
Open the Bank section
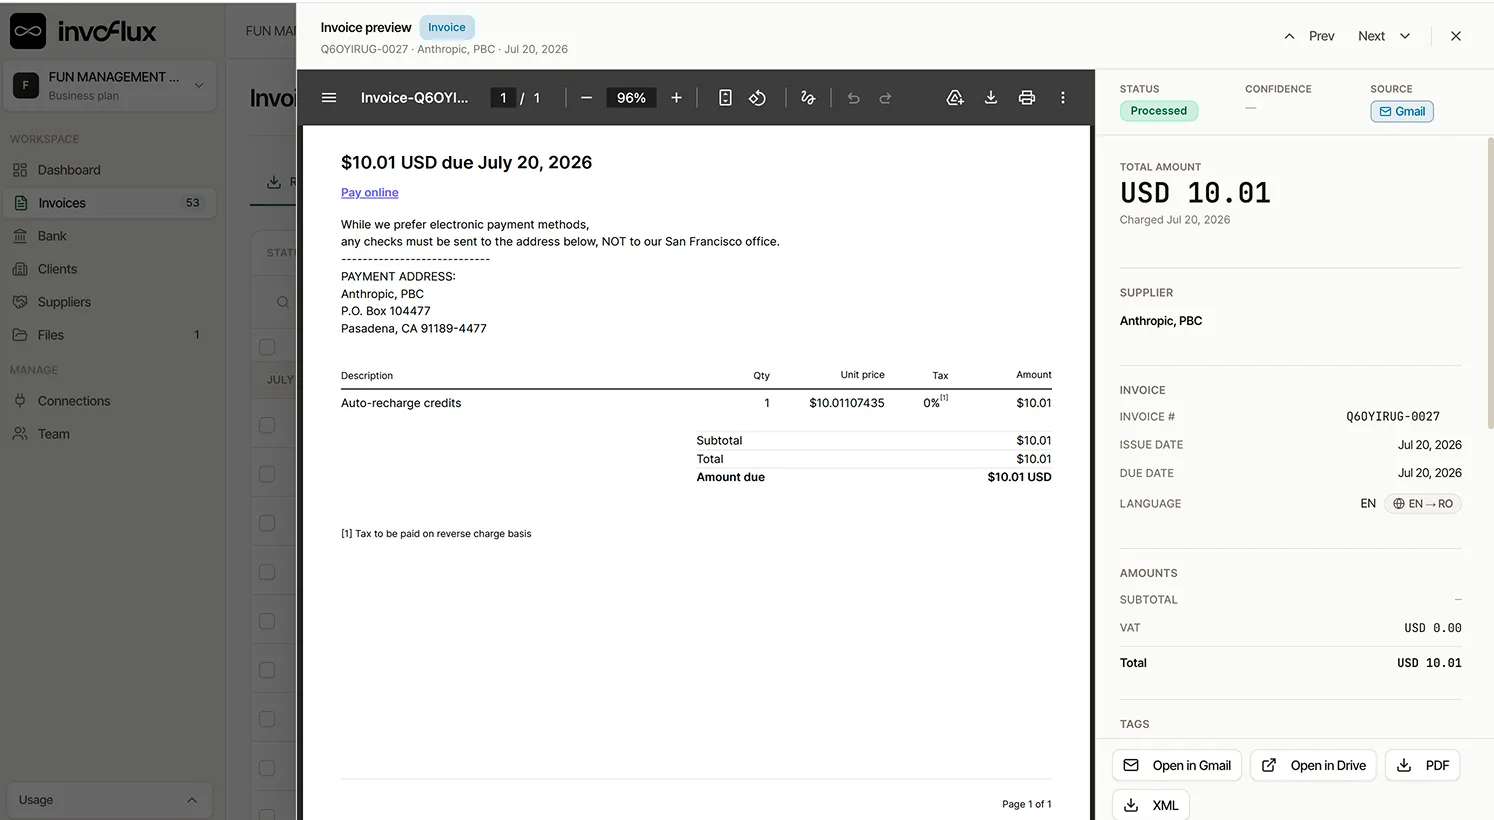coord(109,236)
